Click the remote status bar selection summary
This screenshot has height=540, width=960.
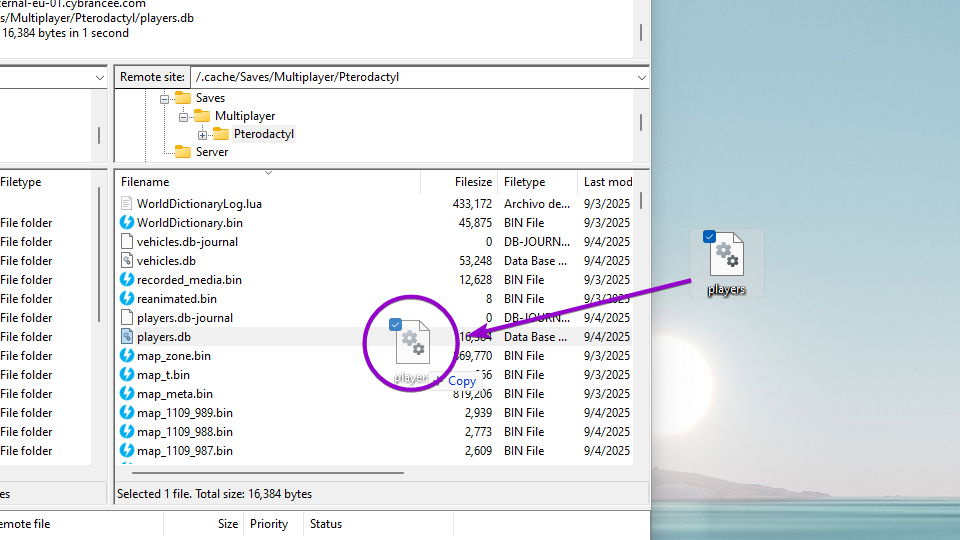(x=214, y=494)
